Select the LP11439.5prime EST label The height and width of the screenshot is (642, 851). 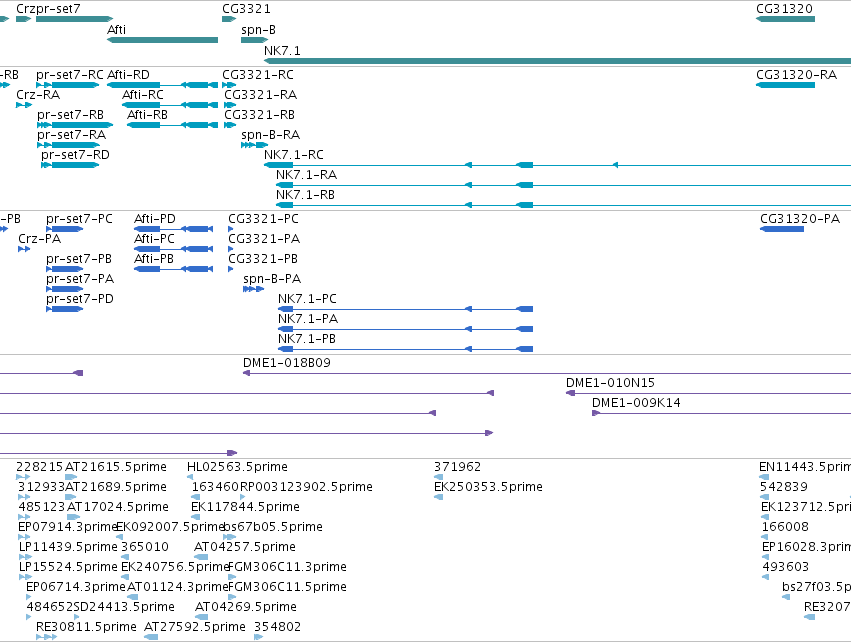click(68, 547)
